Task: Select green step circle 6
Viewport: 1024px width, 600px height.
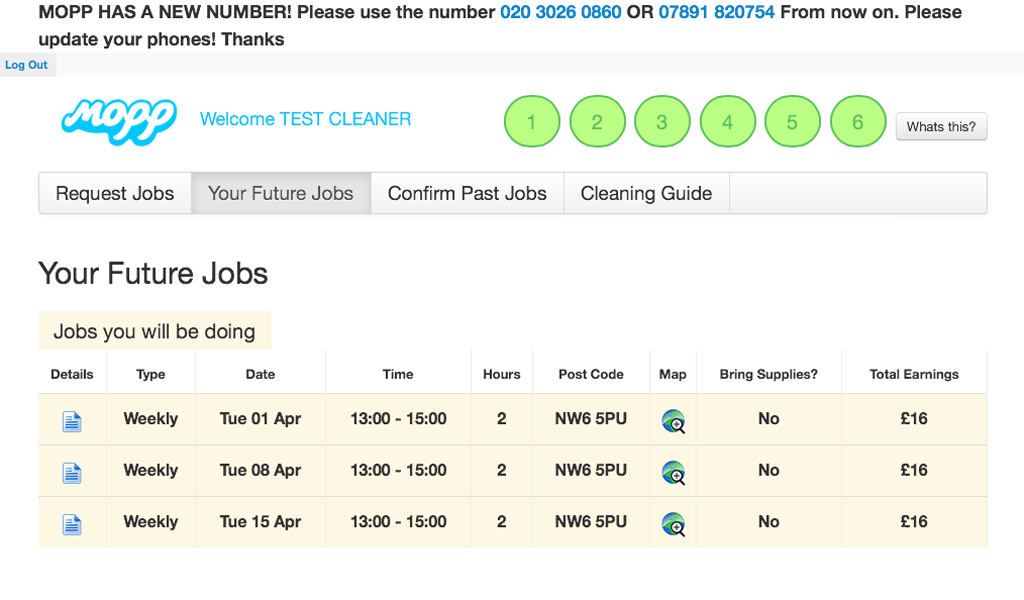Action: (x=857, y=121)
